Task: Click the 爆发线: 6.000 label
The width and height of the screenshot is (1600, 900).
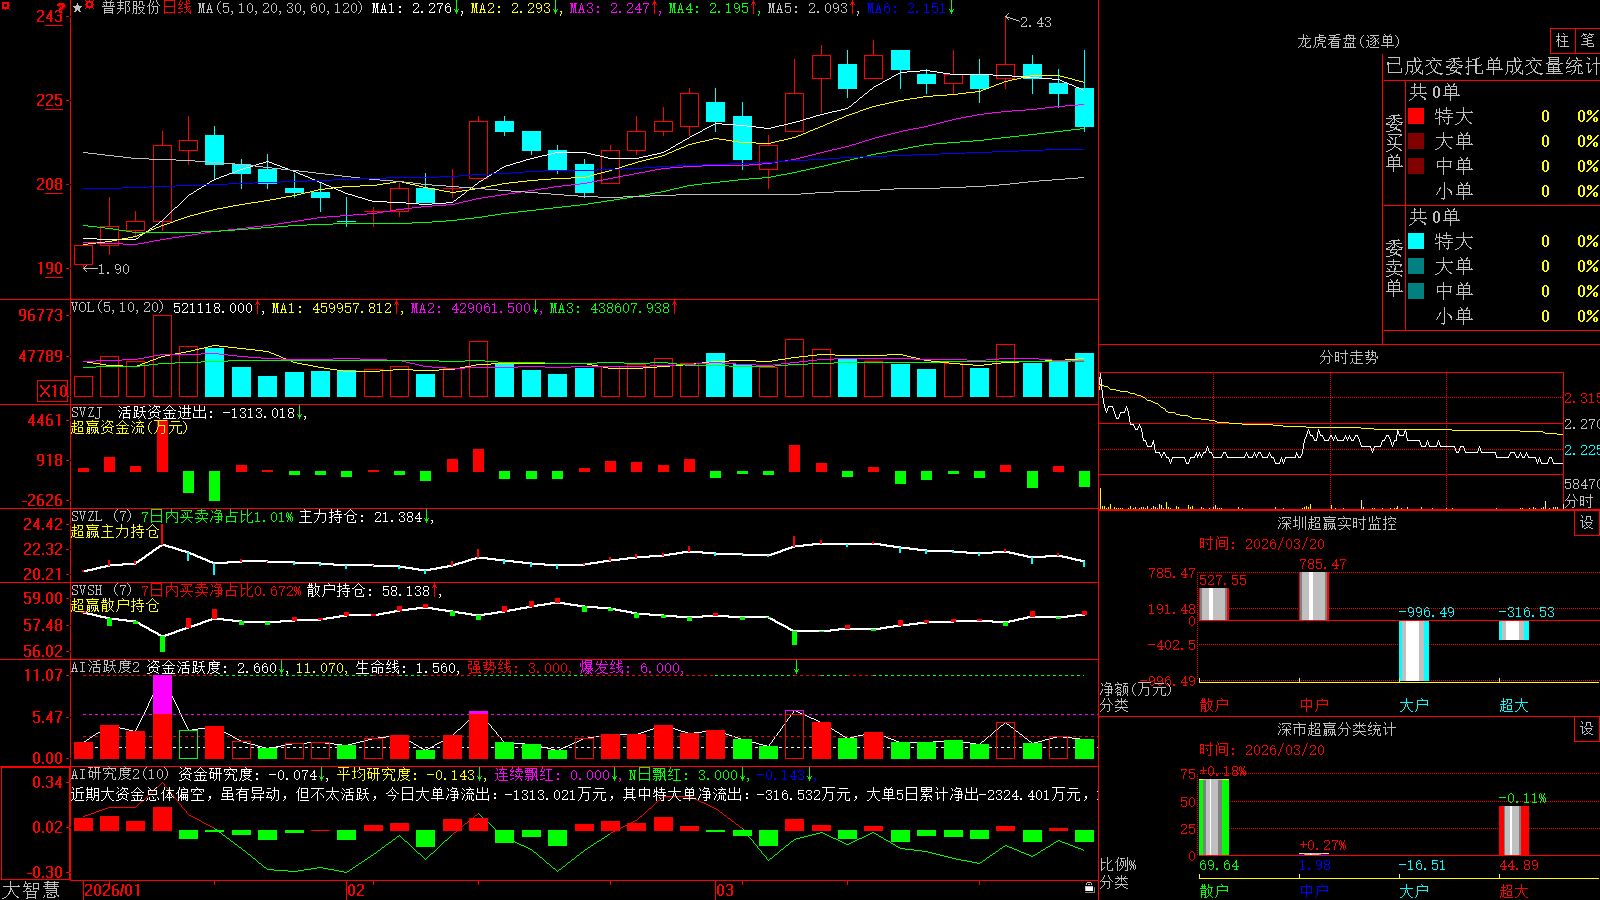Action: coord(631,667)
